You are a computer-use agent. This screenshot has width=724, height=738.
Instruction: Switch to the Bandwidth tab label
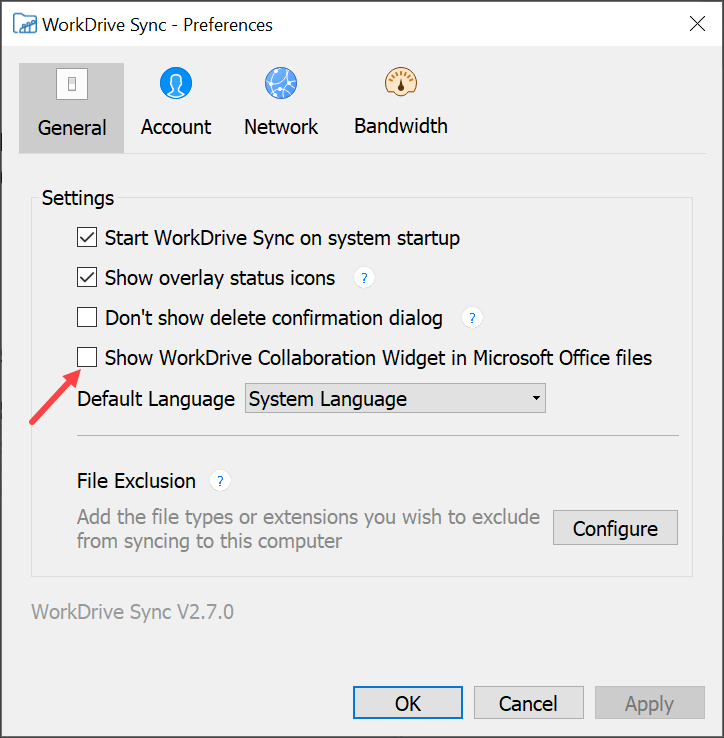tap(401, 126)
